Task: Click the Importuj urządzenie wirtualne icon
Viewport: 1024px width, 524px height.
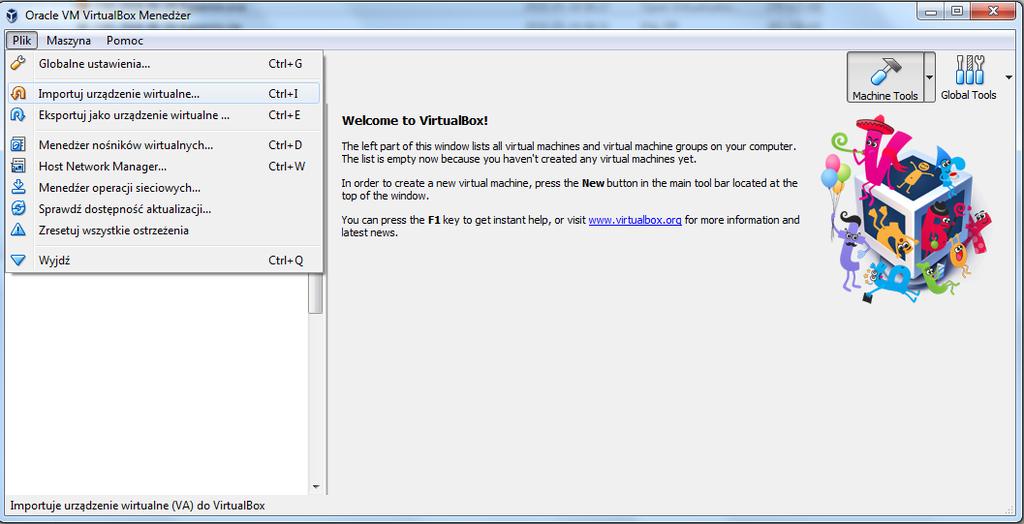Action: coord(18,93)
